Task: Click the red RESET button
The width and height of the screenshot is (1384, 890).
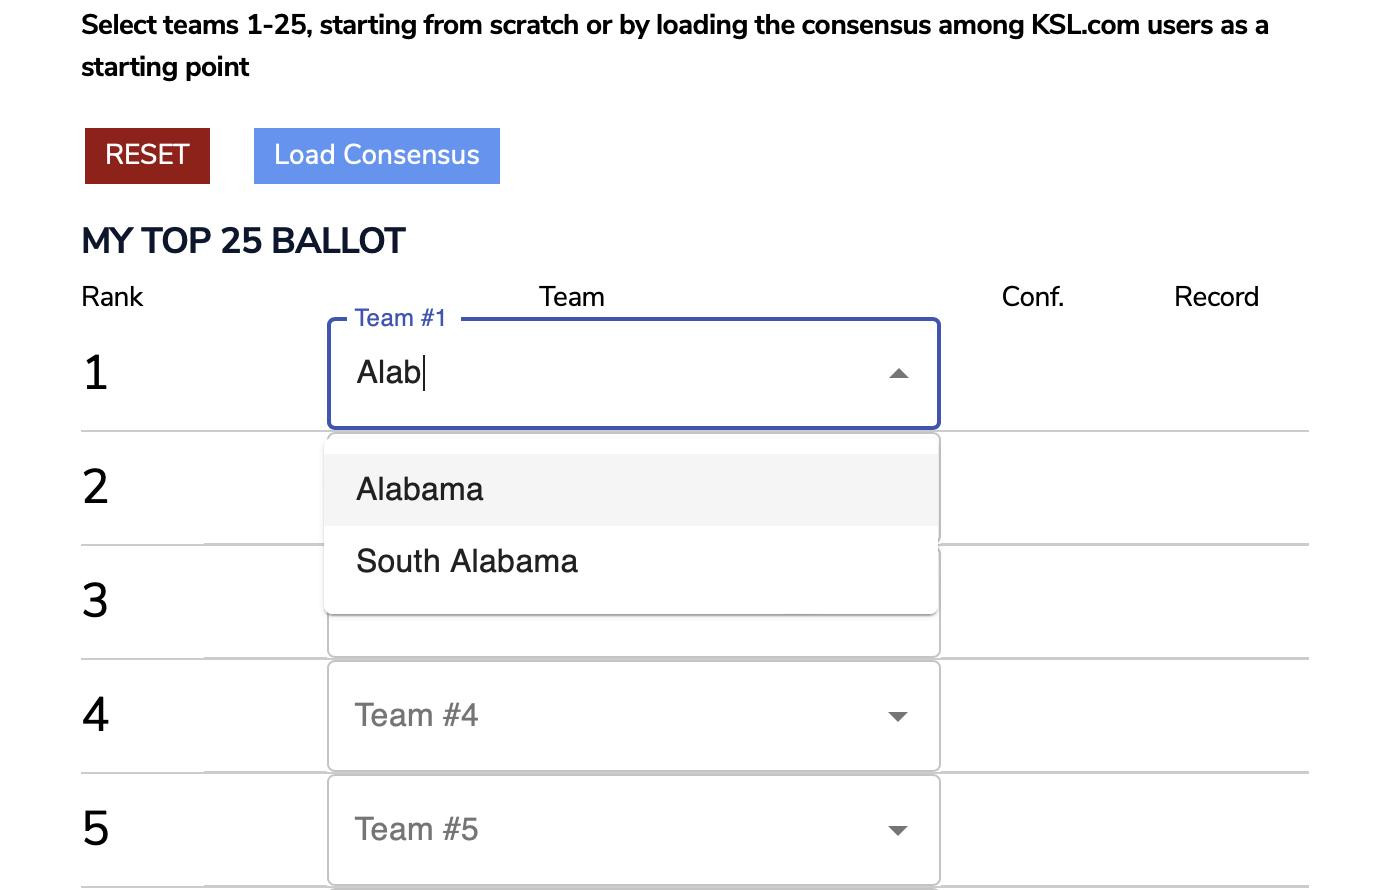Action: [147, 156]
